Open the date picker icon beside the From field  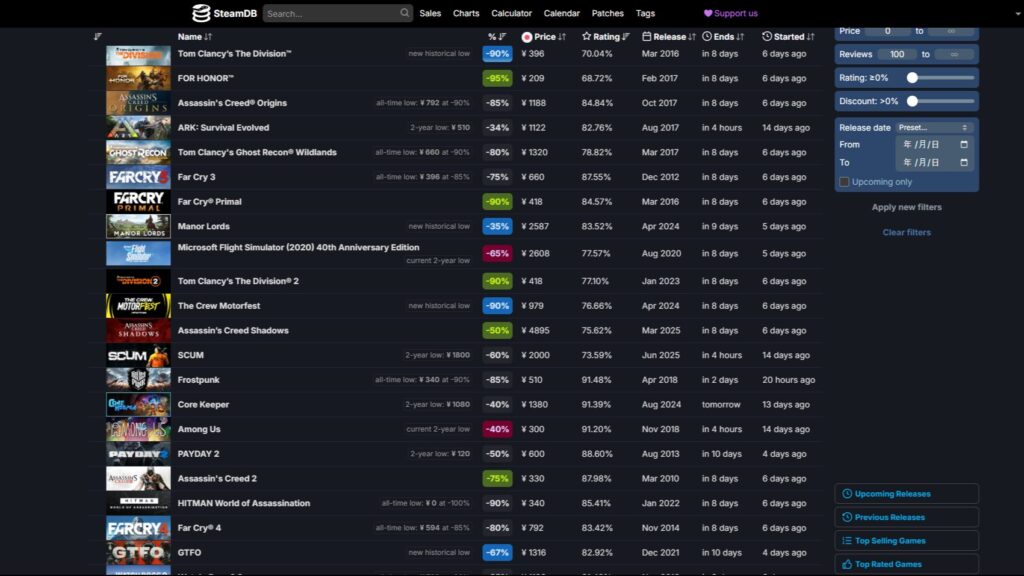pyautogui.click(x=964, y=144)
